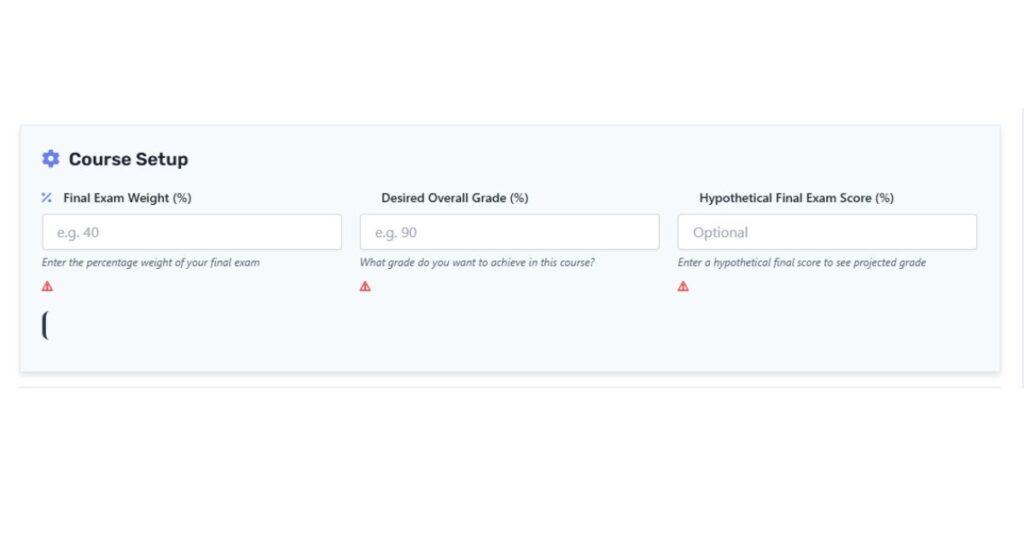1024x536 pixels.
Task: Click the Desired Overall Grade (%) label
Action: [x=454, y=198]
